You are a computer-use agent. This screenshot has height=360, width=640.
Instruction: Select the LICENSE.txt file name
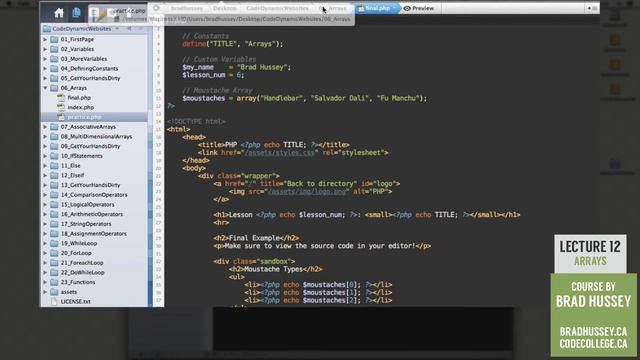point(76,302)
